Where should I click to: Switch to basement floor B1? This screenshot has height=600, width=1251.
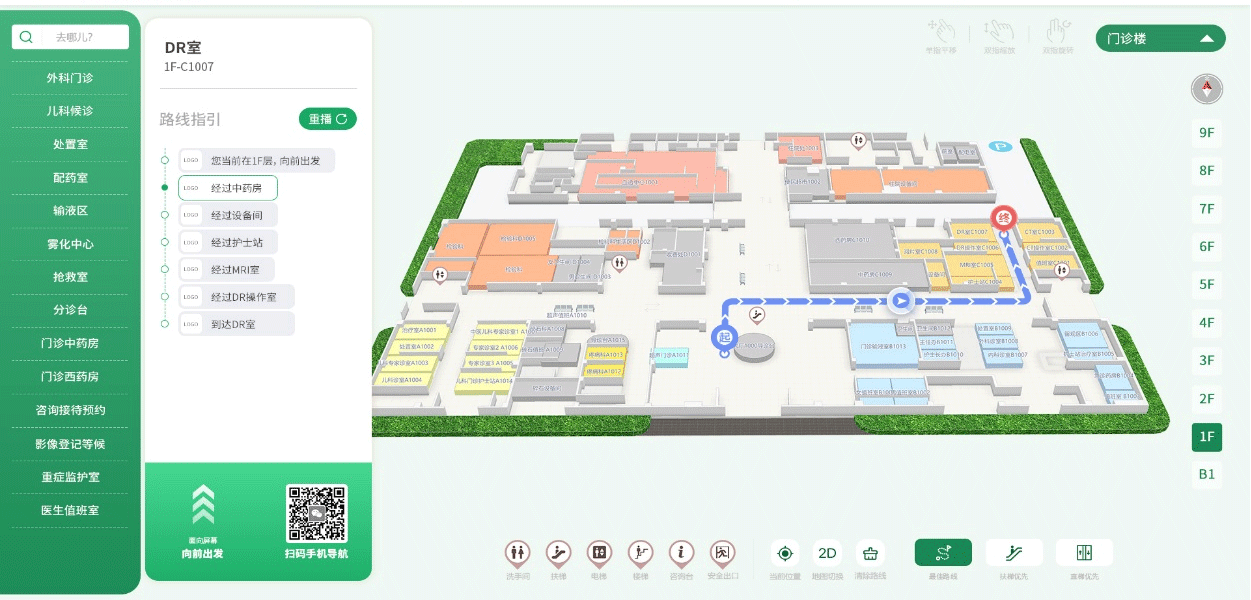tap(1207, 474)
